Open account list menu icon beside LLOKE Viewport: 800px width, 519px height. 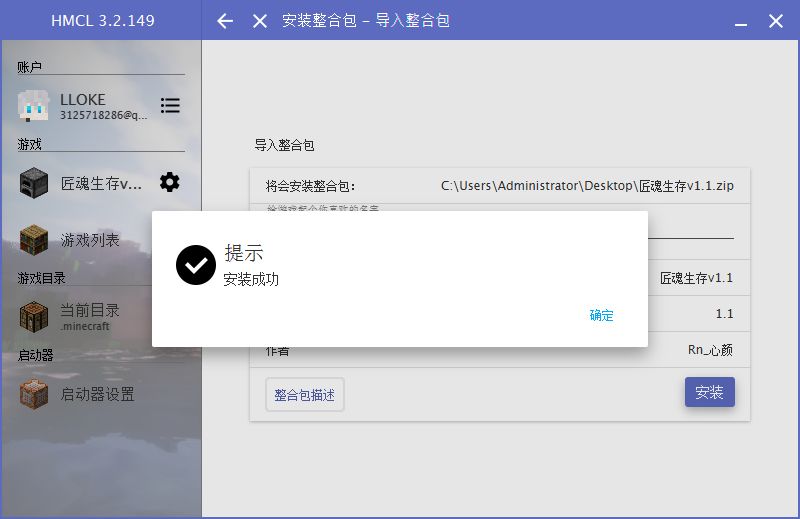coord(170,106)
